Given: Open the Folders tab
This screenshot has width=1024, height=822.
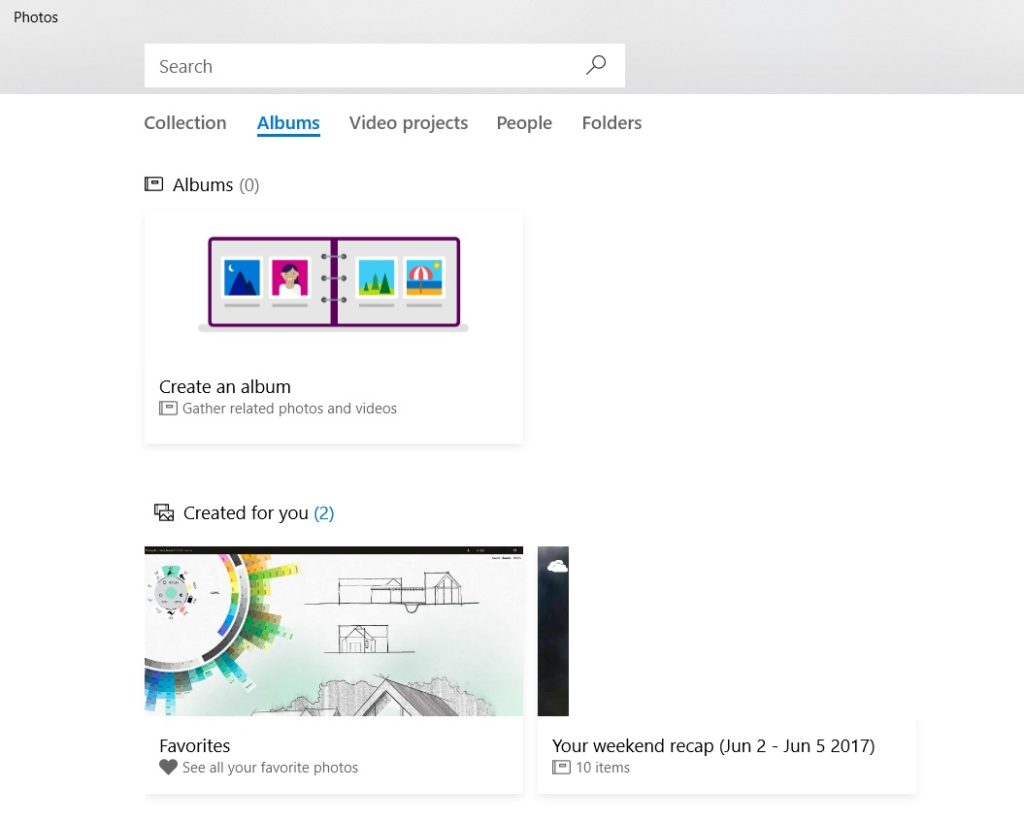Looking at the screenshot, I should point(611,122).
